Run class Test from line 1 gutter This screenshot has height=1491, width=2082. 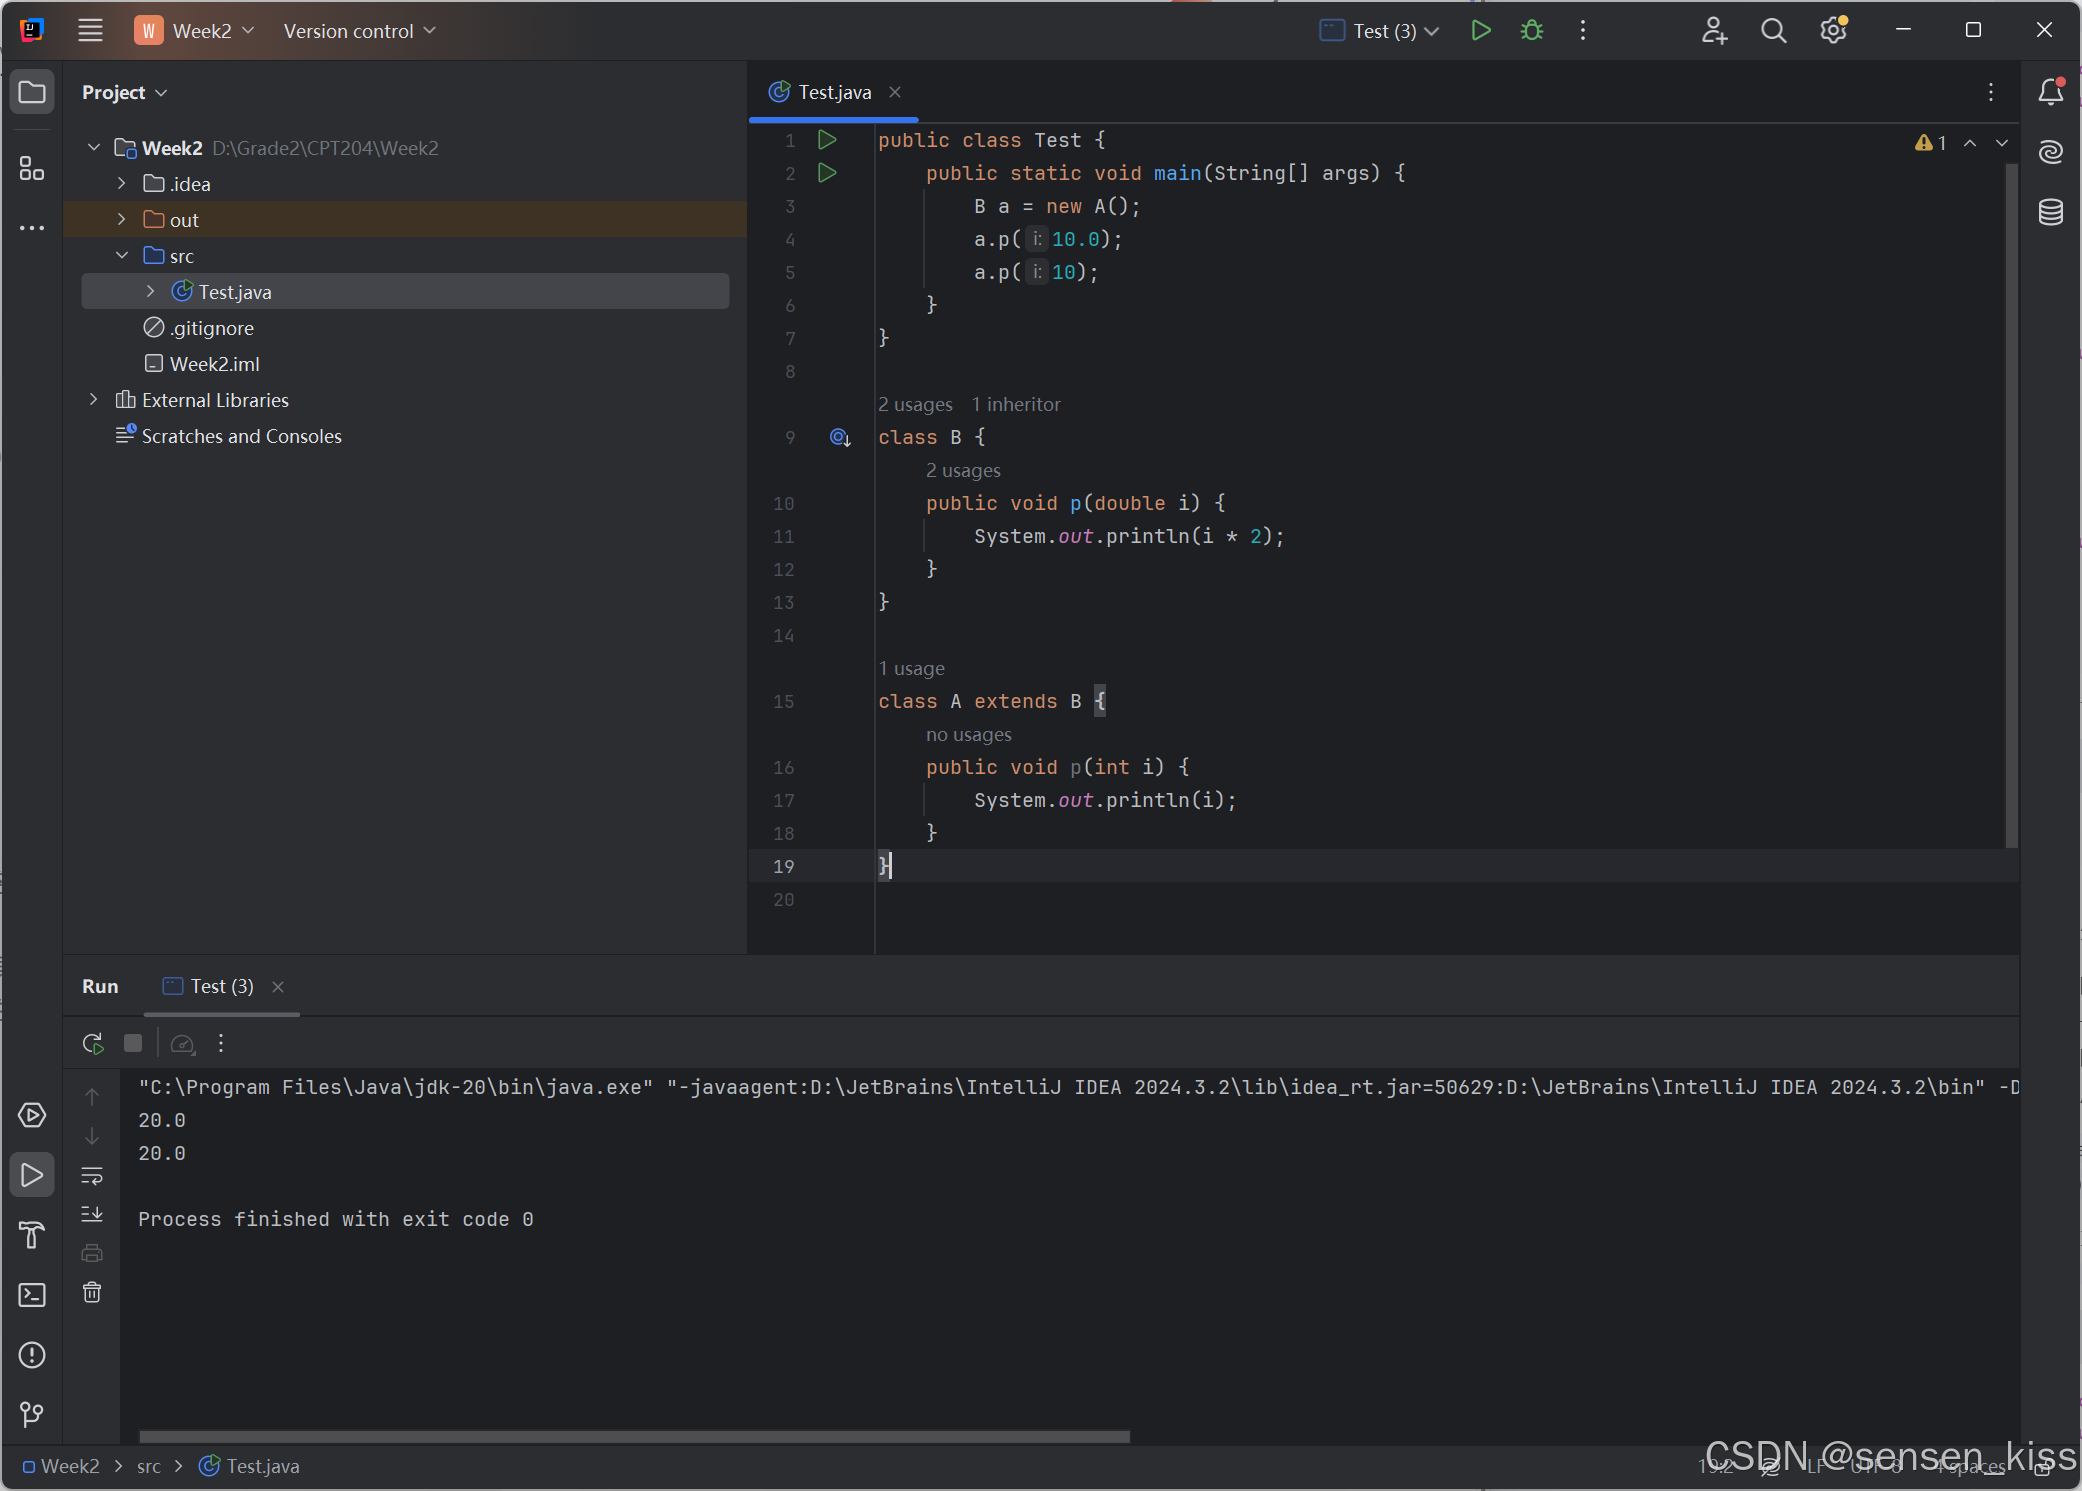[x=827, y=140]
